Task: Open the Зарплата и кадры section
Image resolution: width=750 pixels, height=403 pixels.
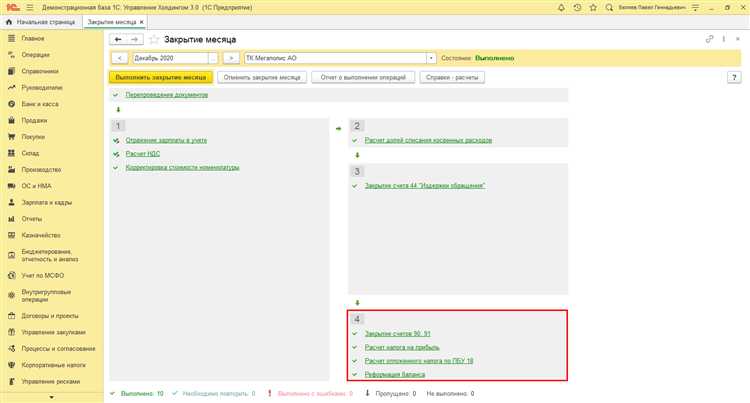Action: pyautogui.click(x=46, y=202)
